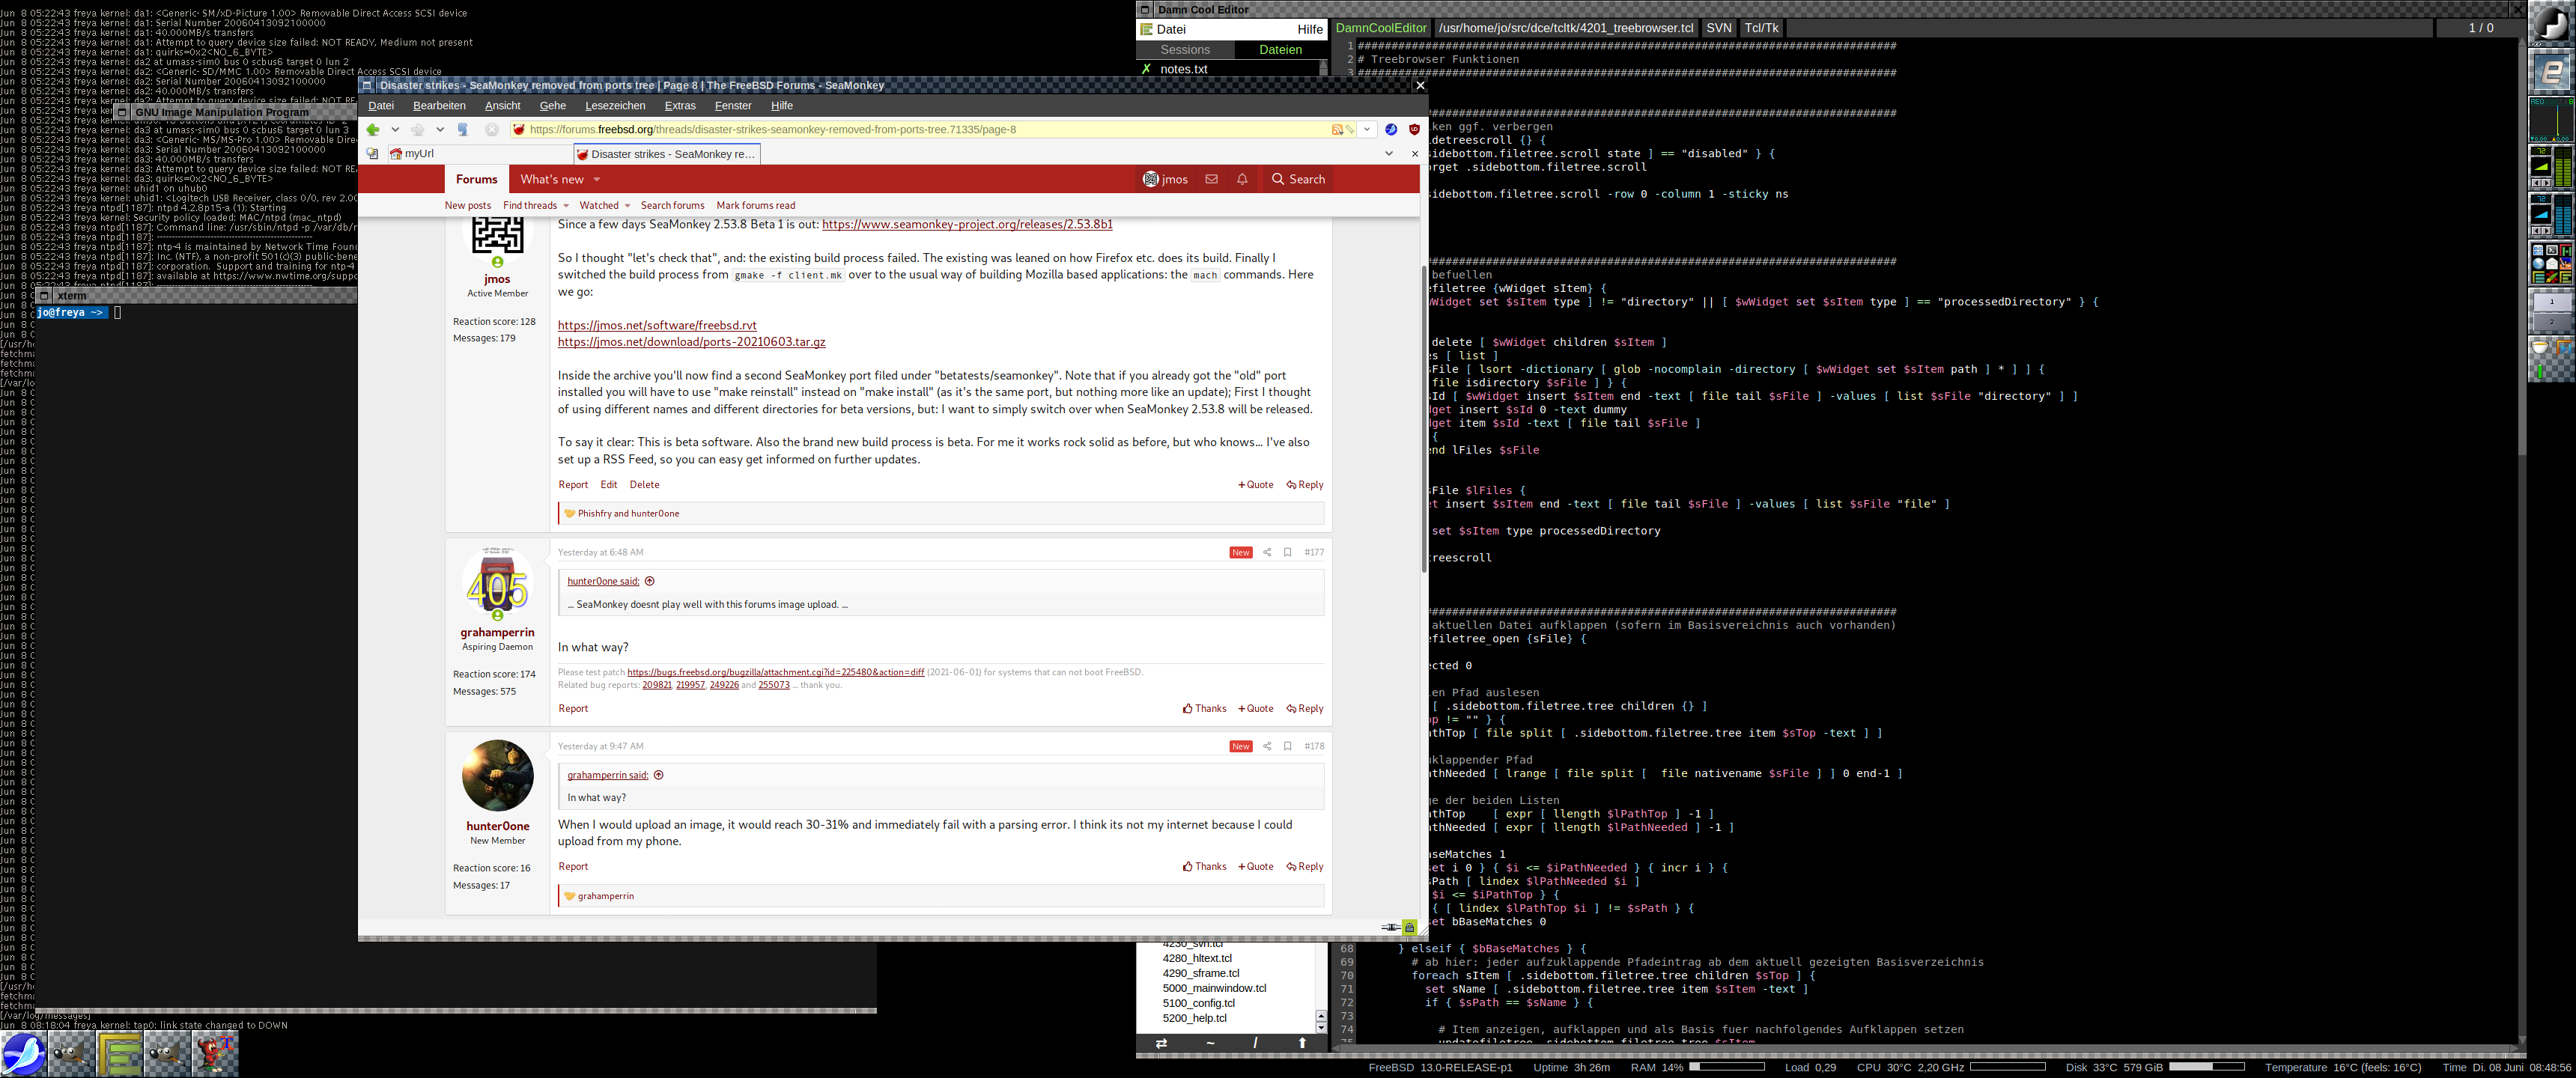Image resolution: width=2576 pixels, height=1078 pixels.
Task: Open the Datei menu in SeaMonkey
Action: click(381, 106)
